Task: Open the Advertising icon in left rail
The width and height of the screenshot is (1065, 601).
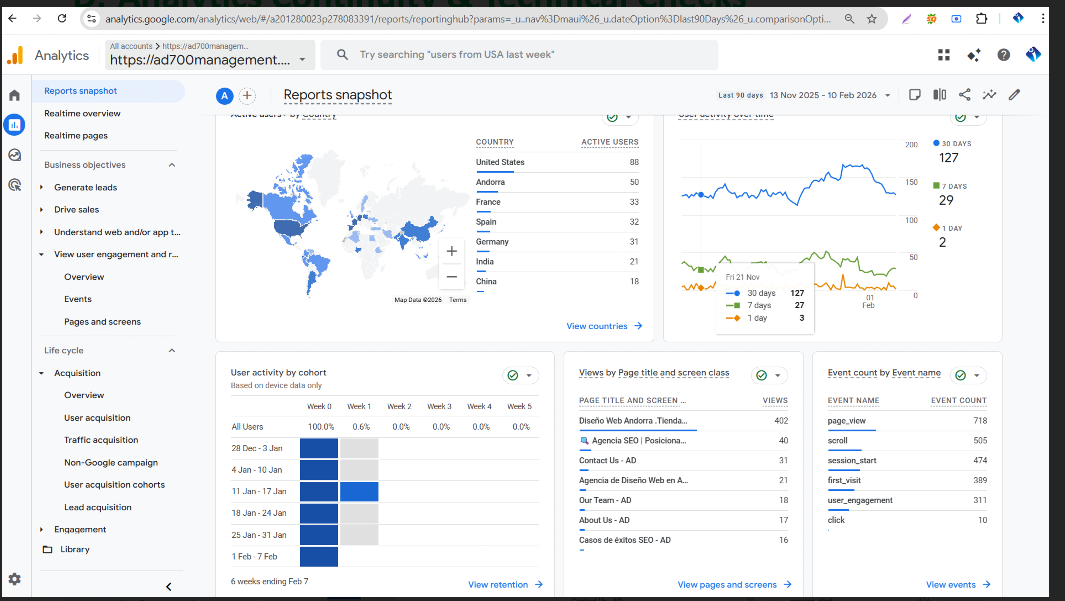Action: point(14,184)
